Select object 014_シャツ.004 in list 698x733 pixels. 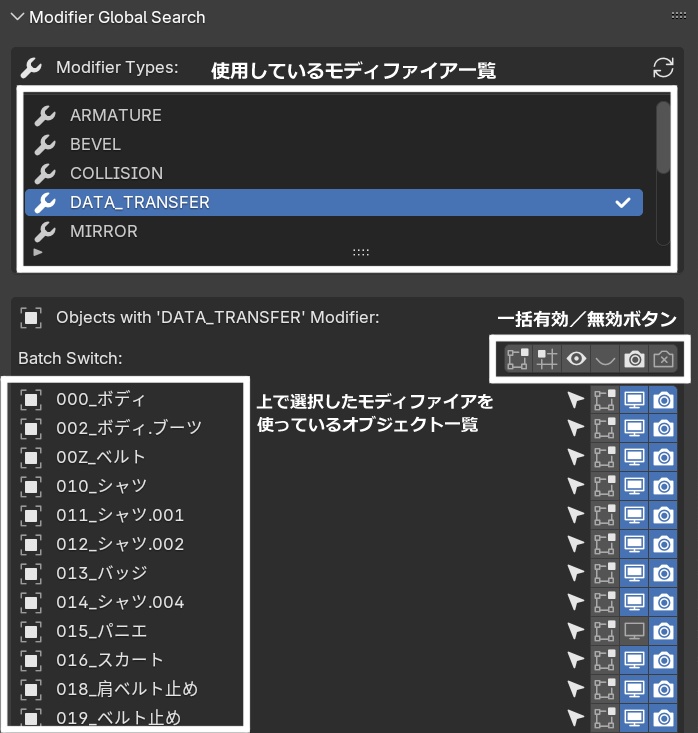(x=120, y=603)
